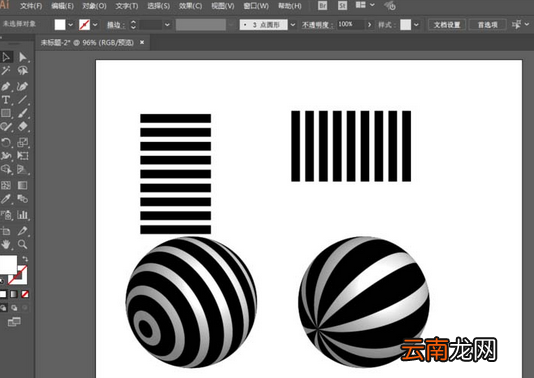This screenshot has height=378, width=534.
Task: Set paint mode to Color
Action: (3, 294)
